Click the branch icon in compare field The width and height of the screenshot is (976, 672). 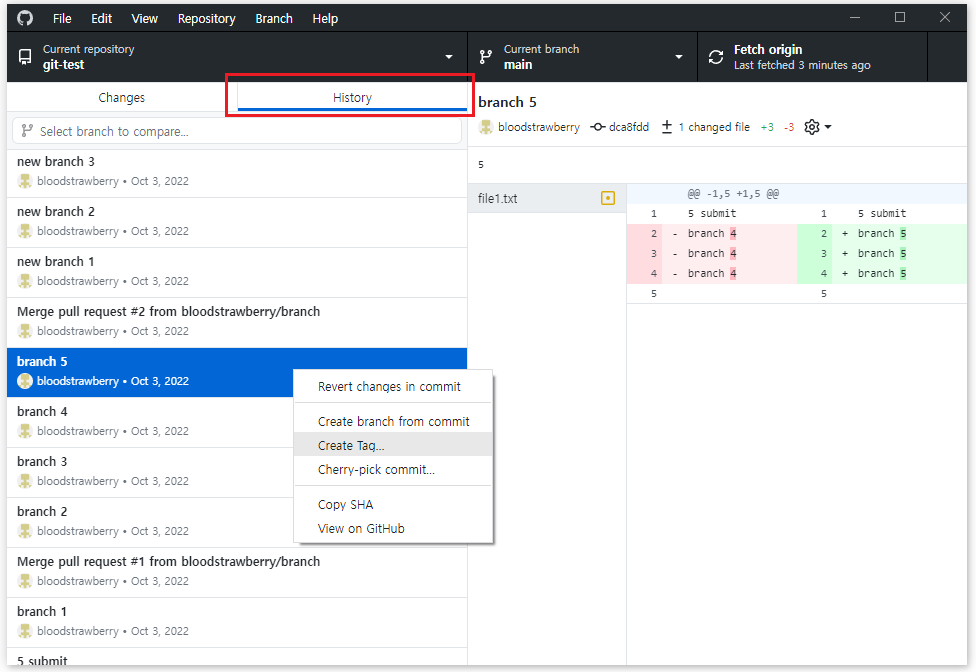(27, 131)
